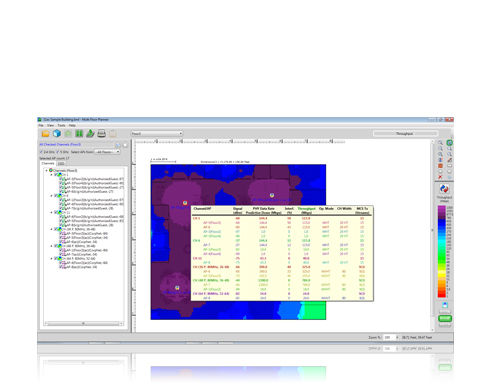The height and width of the screenshot is (385, 488).
Task: Open the Select APs from floors dropdown
Action: pyautogui.click(x=107, y=152)
